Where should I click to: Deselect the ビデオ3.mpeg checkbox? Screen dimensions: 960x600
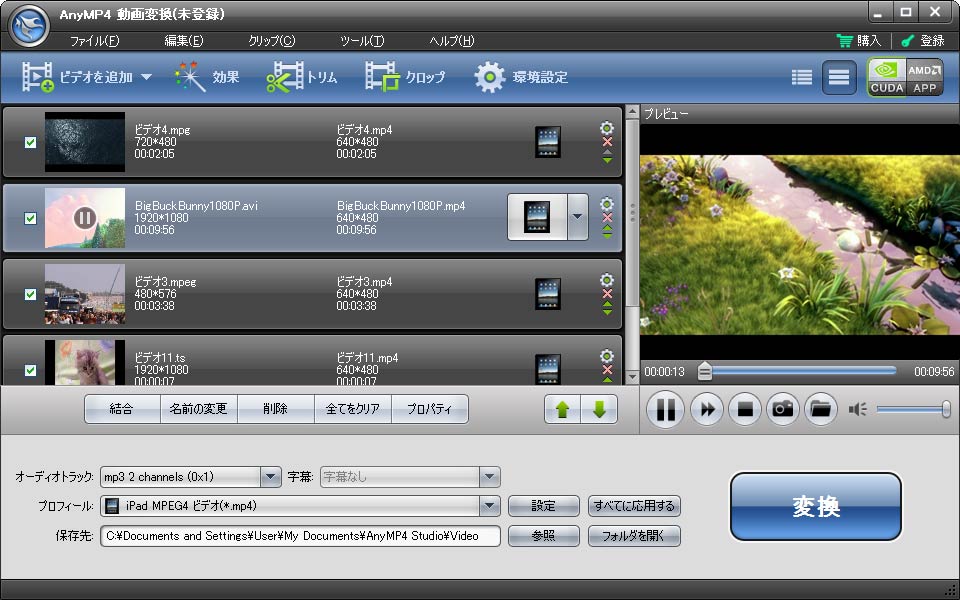pos(30,294)
